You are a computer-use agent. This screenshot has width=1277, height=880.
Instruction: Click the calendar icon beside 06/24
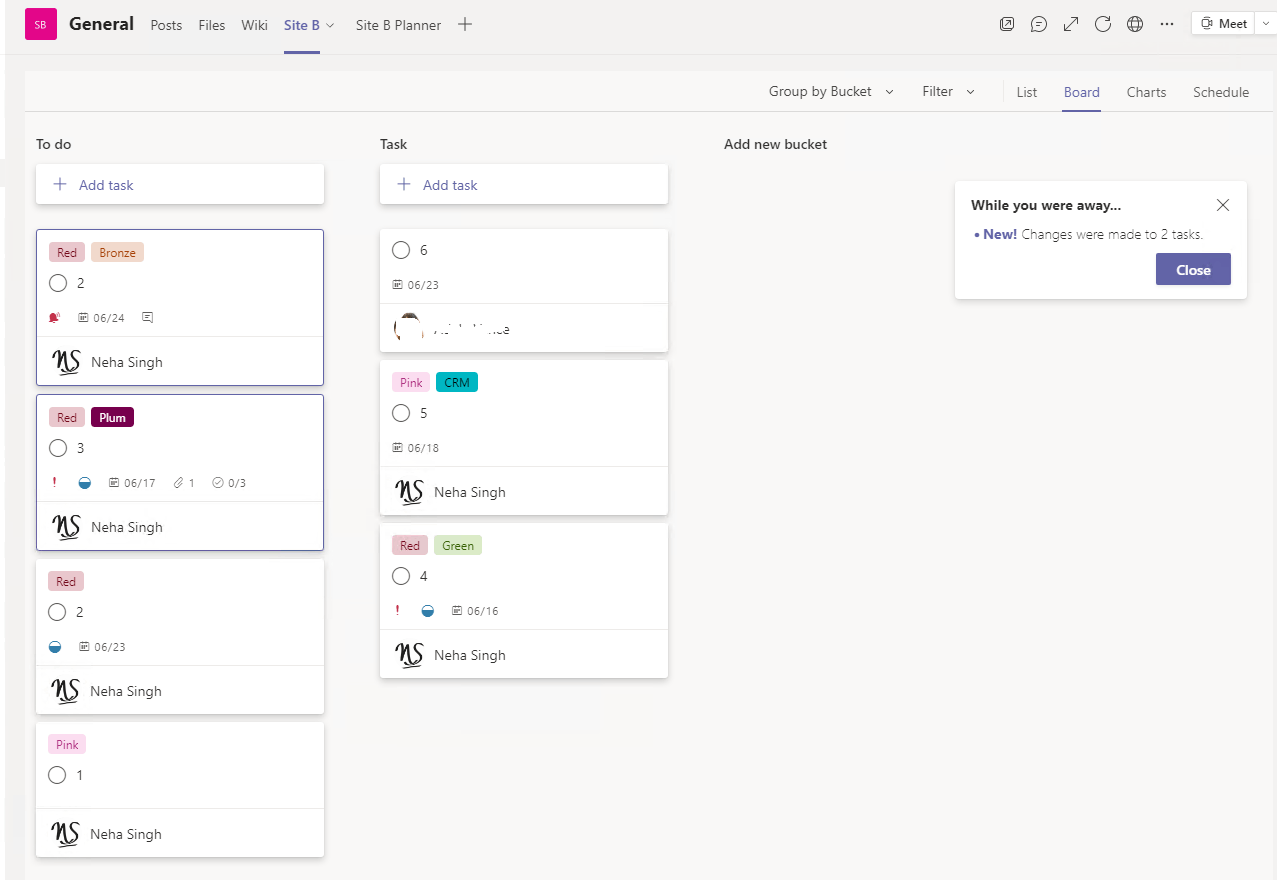pyautogui.click(x=84, y=318)
